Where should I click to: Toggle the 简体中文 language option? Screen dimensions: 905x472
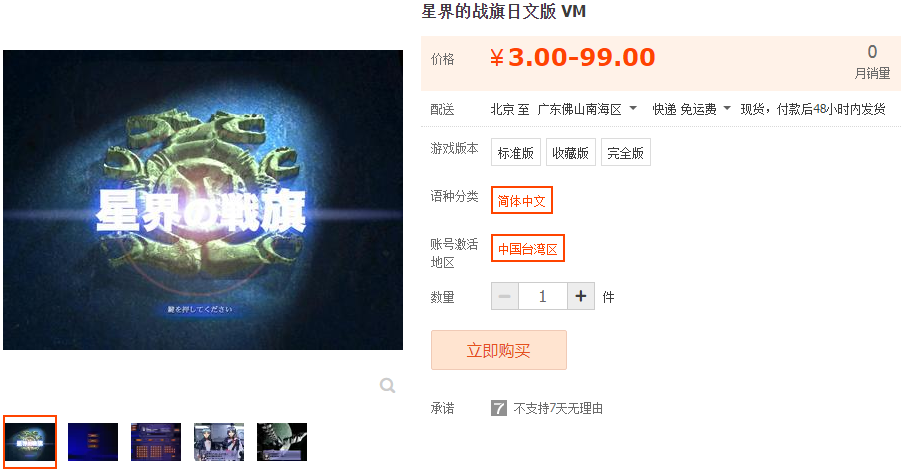[522, 200]
